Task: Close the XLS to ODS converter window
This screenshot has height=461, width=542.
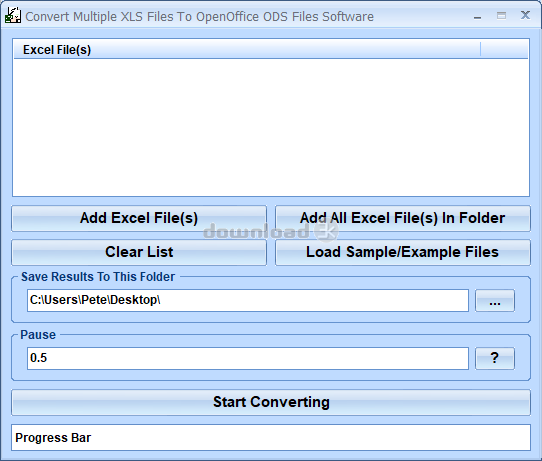Action: coord(525,15)
